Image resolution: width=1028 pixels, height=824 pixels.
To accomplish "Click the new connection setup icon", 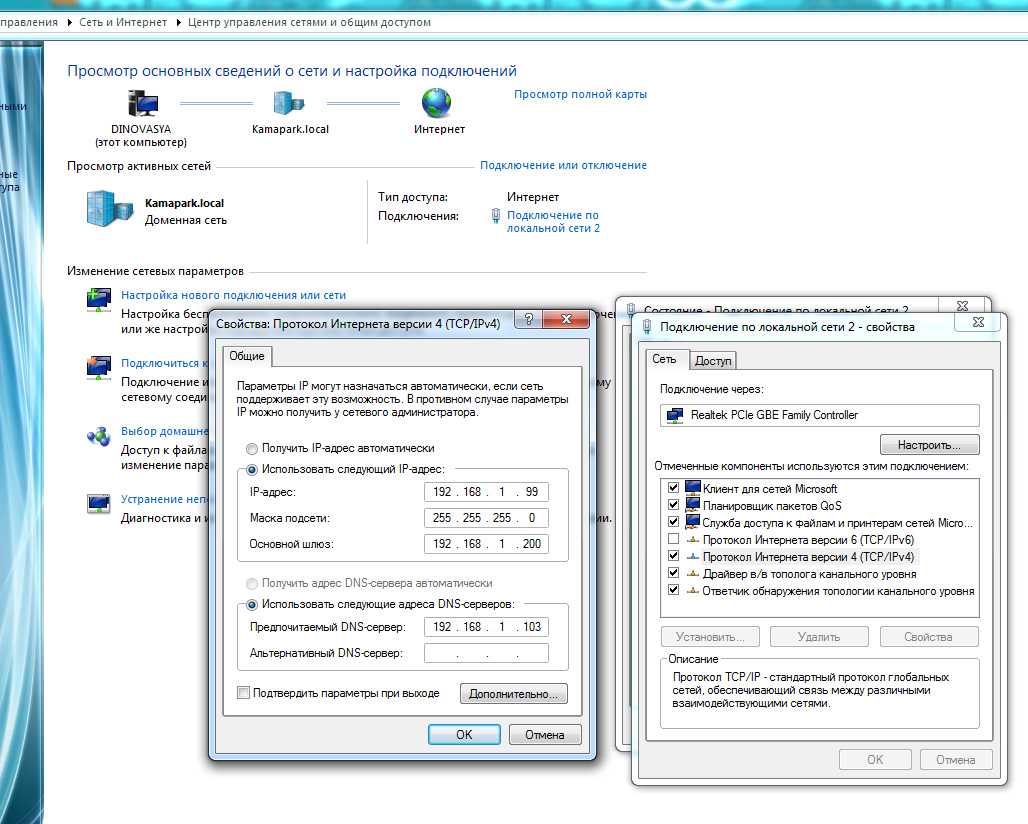I will click(x=98, y=300).
